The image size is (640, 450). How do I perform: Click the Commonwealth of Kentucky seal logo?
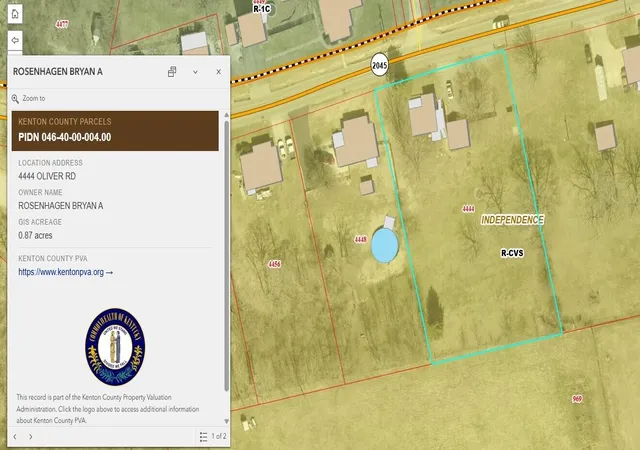tap(115, 347)
